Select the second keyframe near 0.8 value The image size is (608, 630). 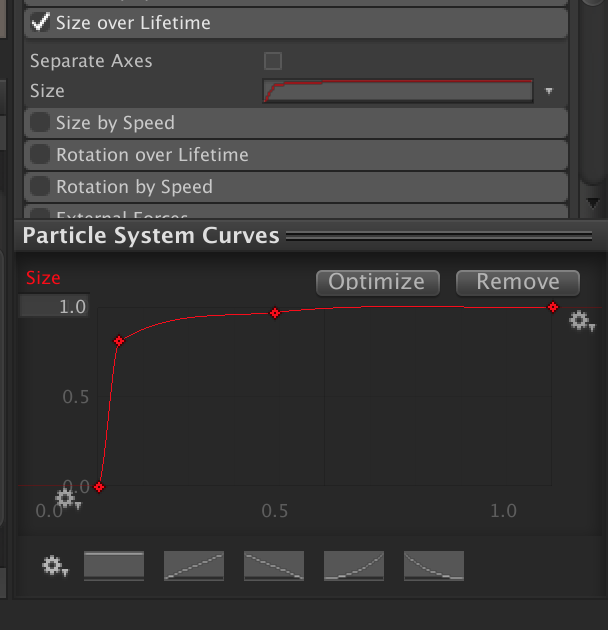point(119,341)
